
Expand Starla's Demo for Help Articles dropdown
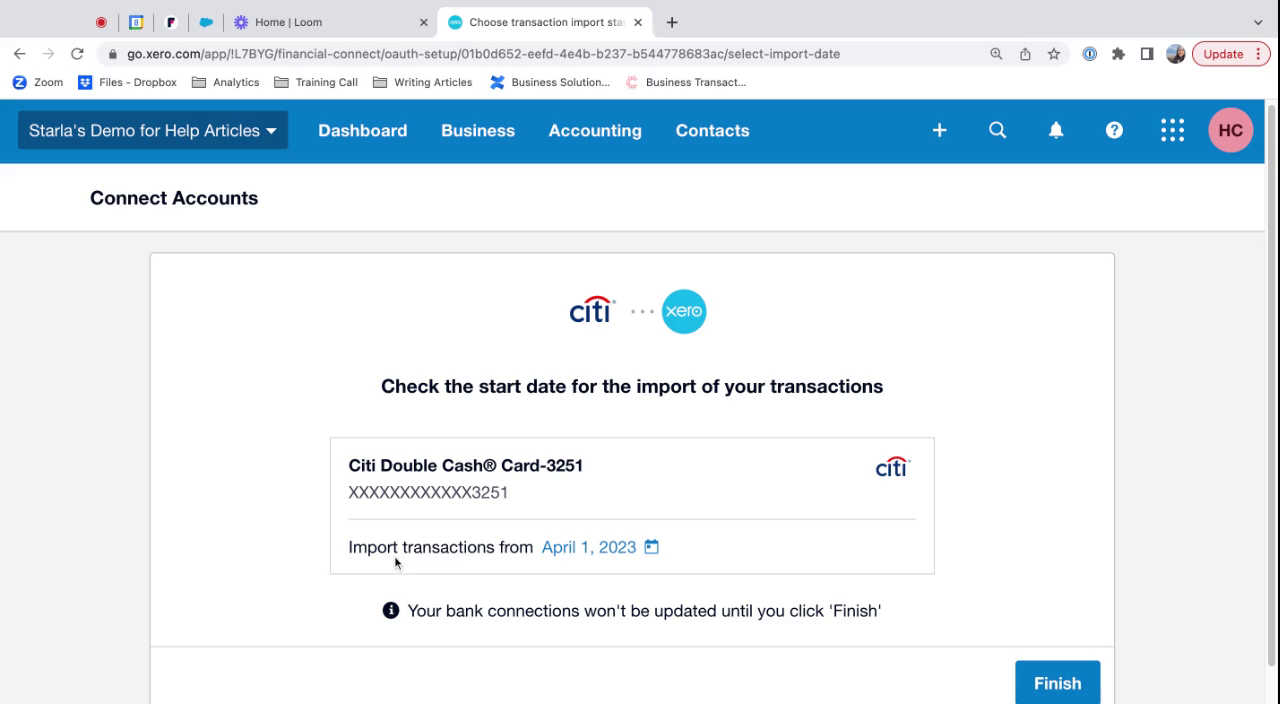(x=153, y=131)
